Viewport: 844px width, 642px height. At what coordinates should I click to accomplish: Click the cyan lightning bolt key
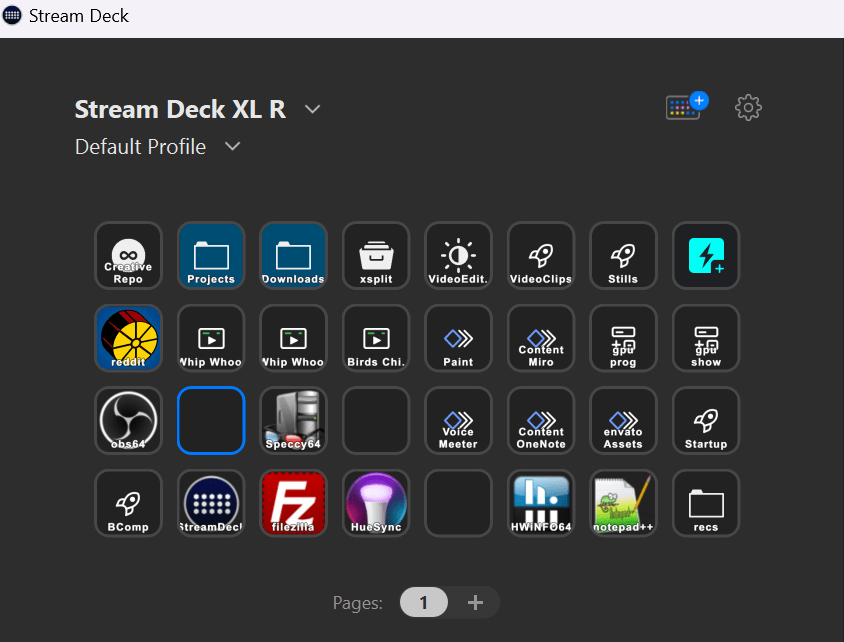(x=706, y=256)
